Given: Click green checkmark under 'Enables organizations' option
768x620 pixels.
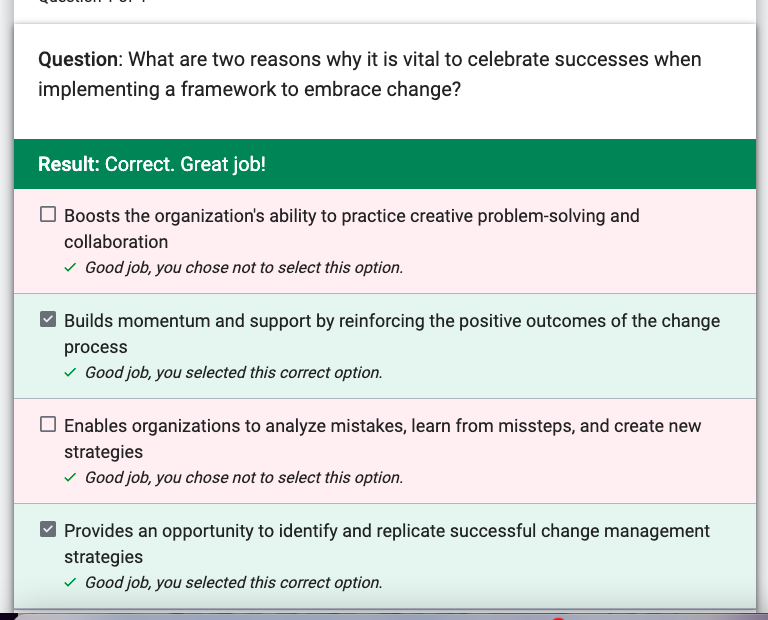Looking at the screenshot, I should (70, 477).
